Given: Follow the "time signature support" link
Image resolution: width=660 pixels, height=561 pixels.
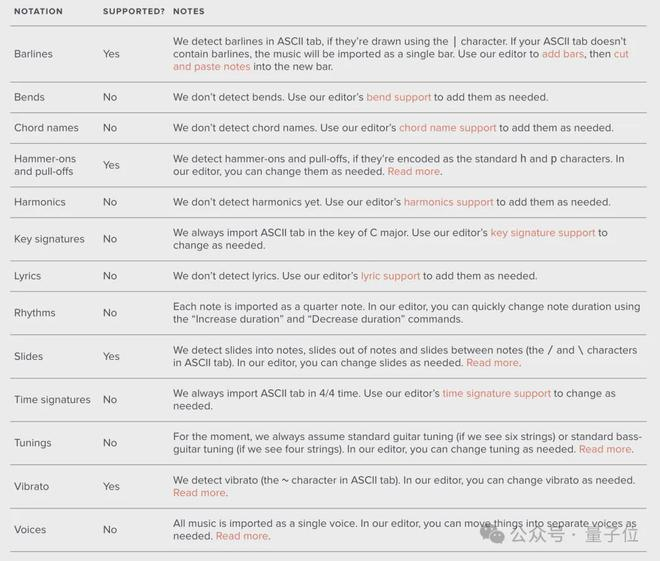Looking at the screenshot, I should [496, 394].
